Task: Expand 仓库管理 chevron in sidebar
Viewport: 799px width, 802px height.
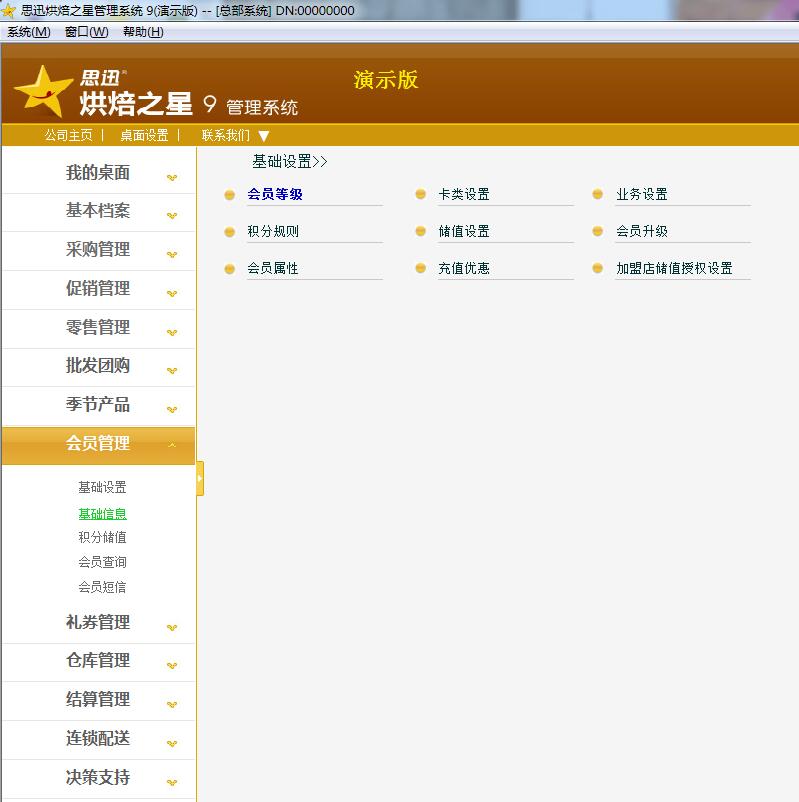Action: point(172,665)
